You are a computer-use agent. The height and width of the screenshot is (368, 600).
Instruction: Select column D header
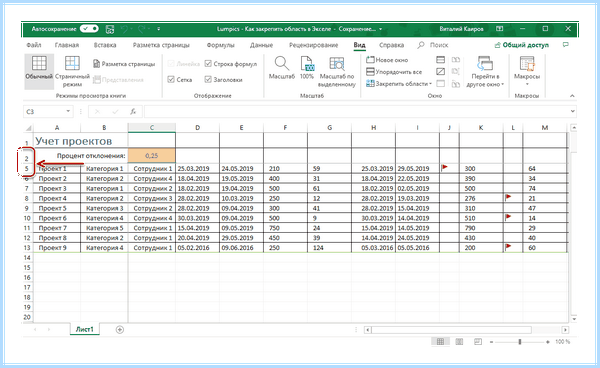pyautogui.click(x=197, y=127)
